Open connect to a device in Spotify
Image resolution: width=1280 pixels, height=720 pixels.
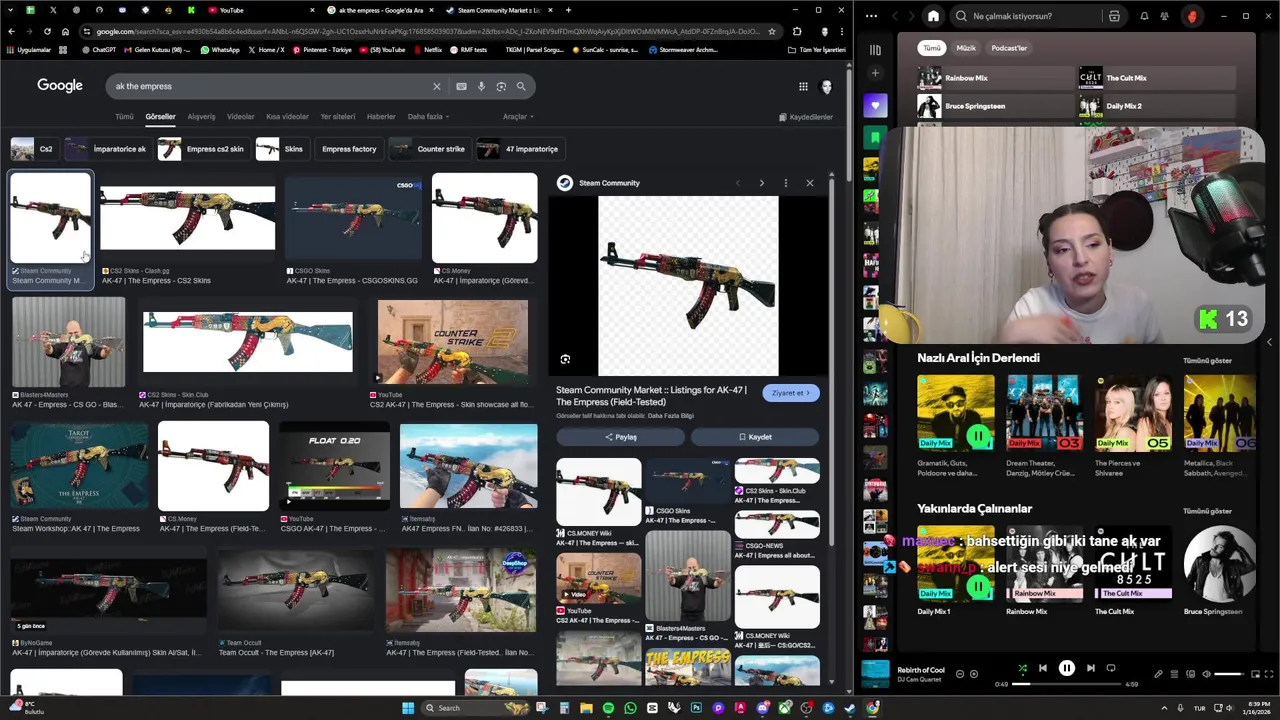[1190, 674]
